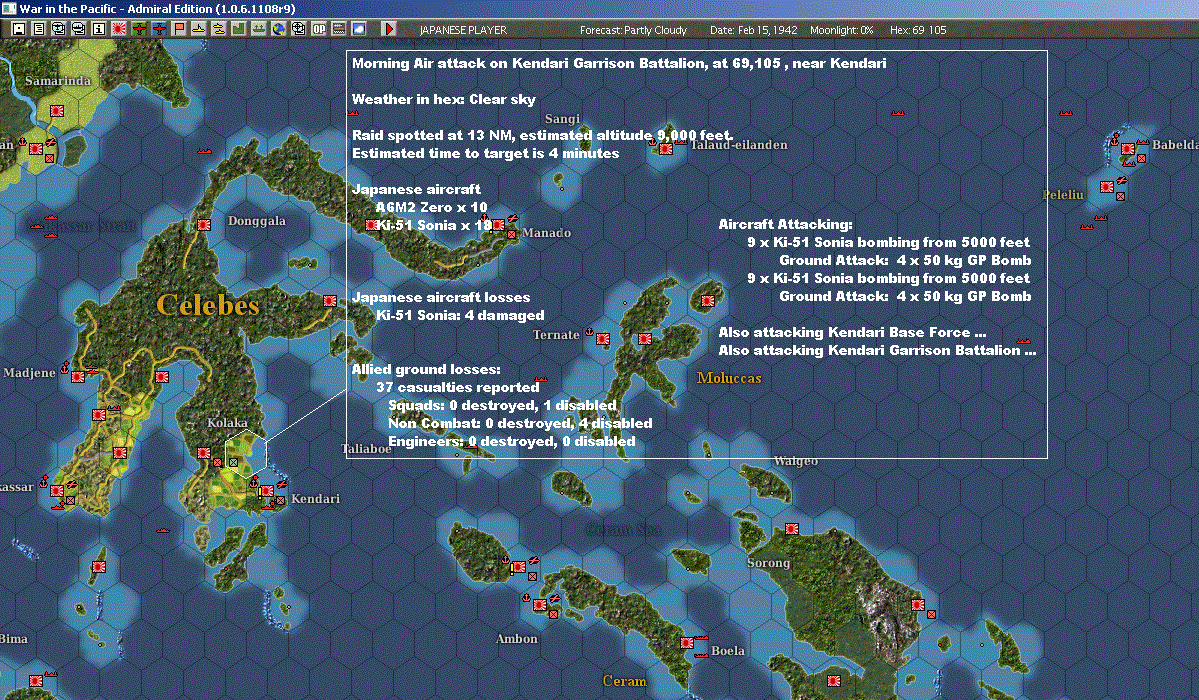
Task: Click the fourth toolbar icon with overlapping windows
Action: click(79, 29)
